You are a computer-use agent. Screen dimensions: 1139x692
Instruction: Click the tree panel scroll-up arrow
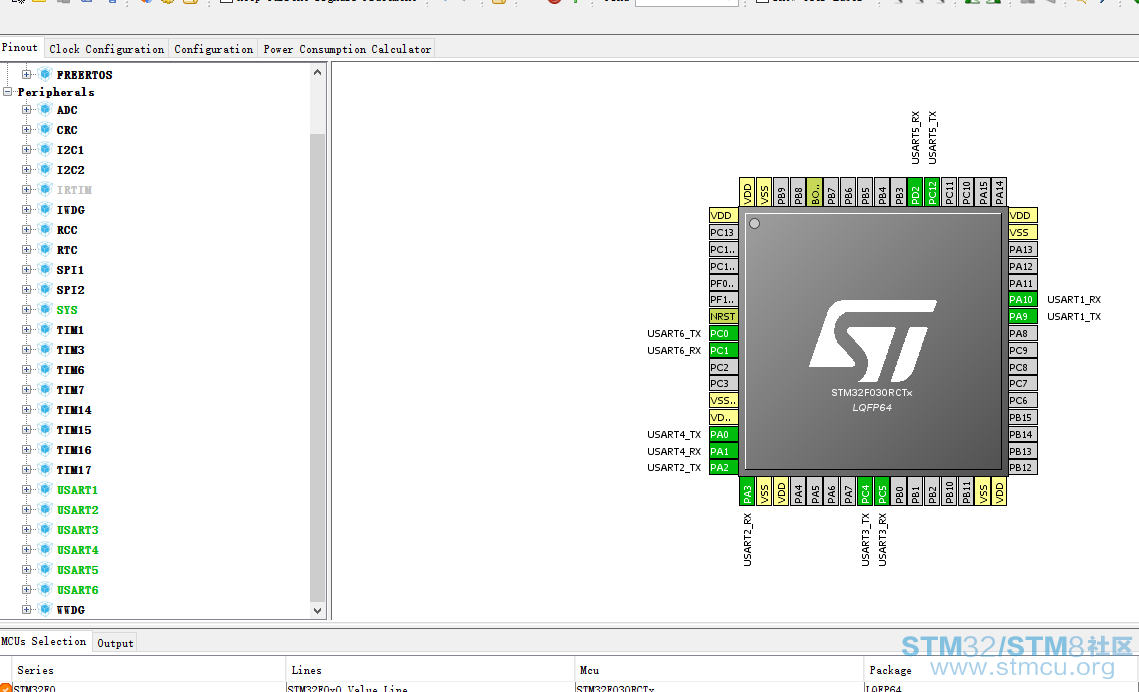point(317,72)
